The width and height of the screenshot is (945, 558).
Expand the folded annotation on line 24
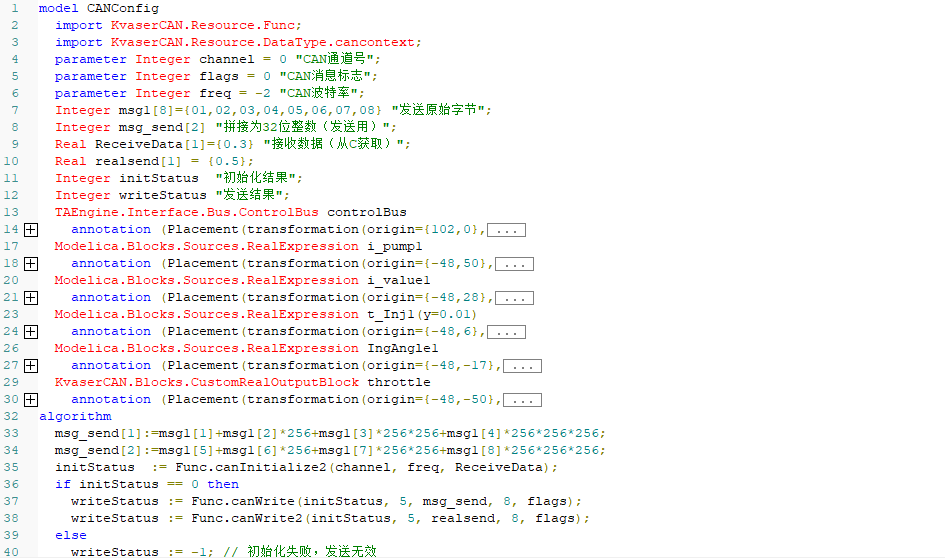click(x=31, y=332)
